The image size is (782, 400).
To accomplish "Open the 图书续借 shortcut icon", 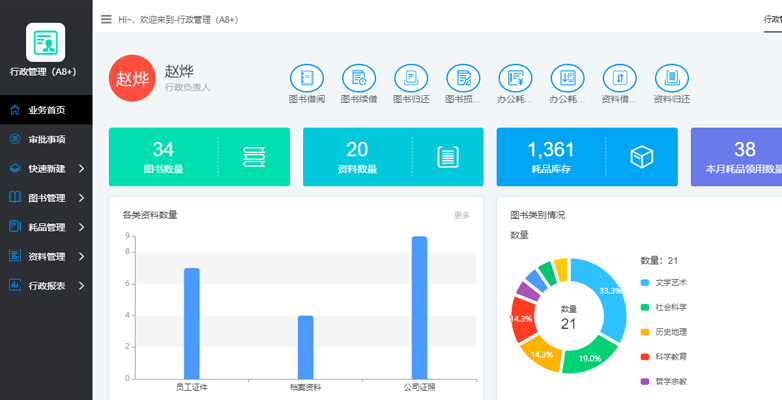I will click(359, 78).
